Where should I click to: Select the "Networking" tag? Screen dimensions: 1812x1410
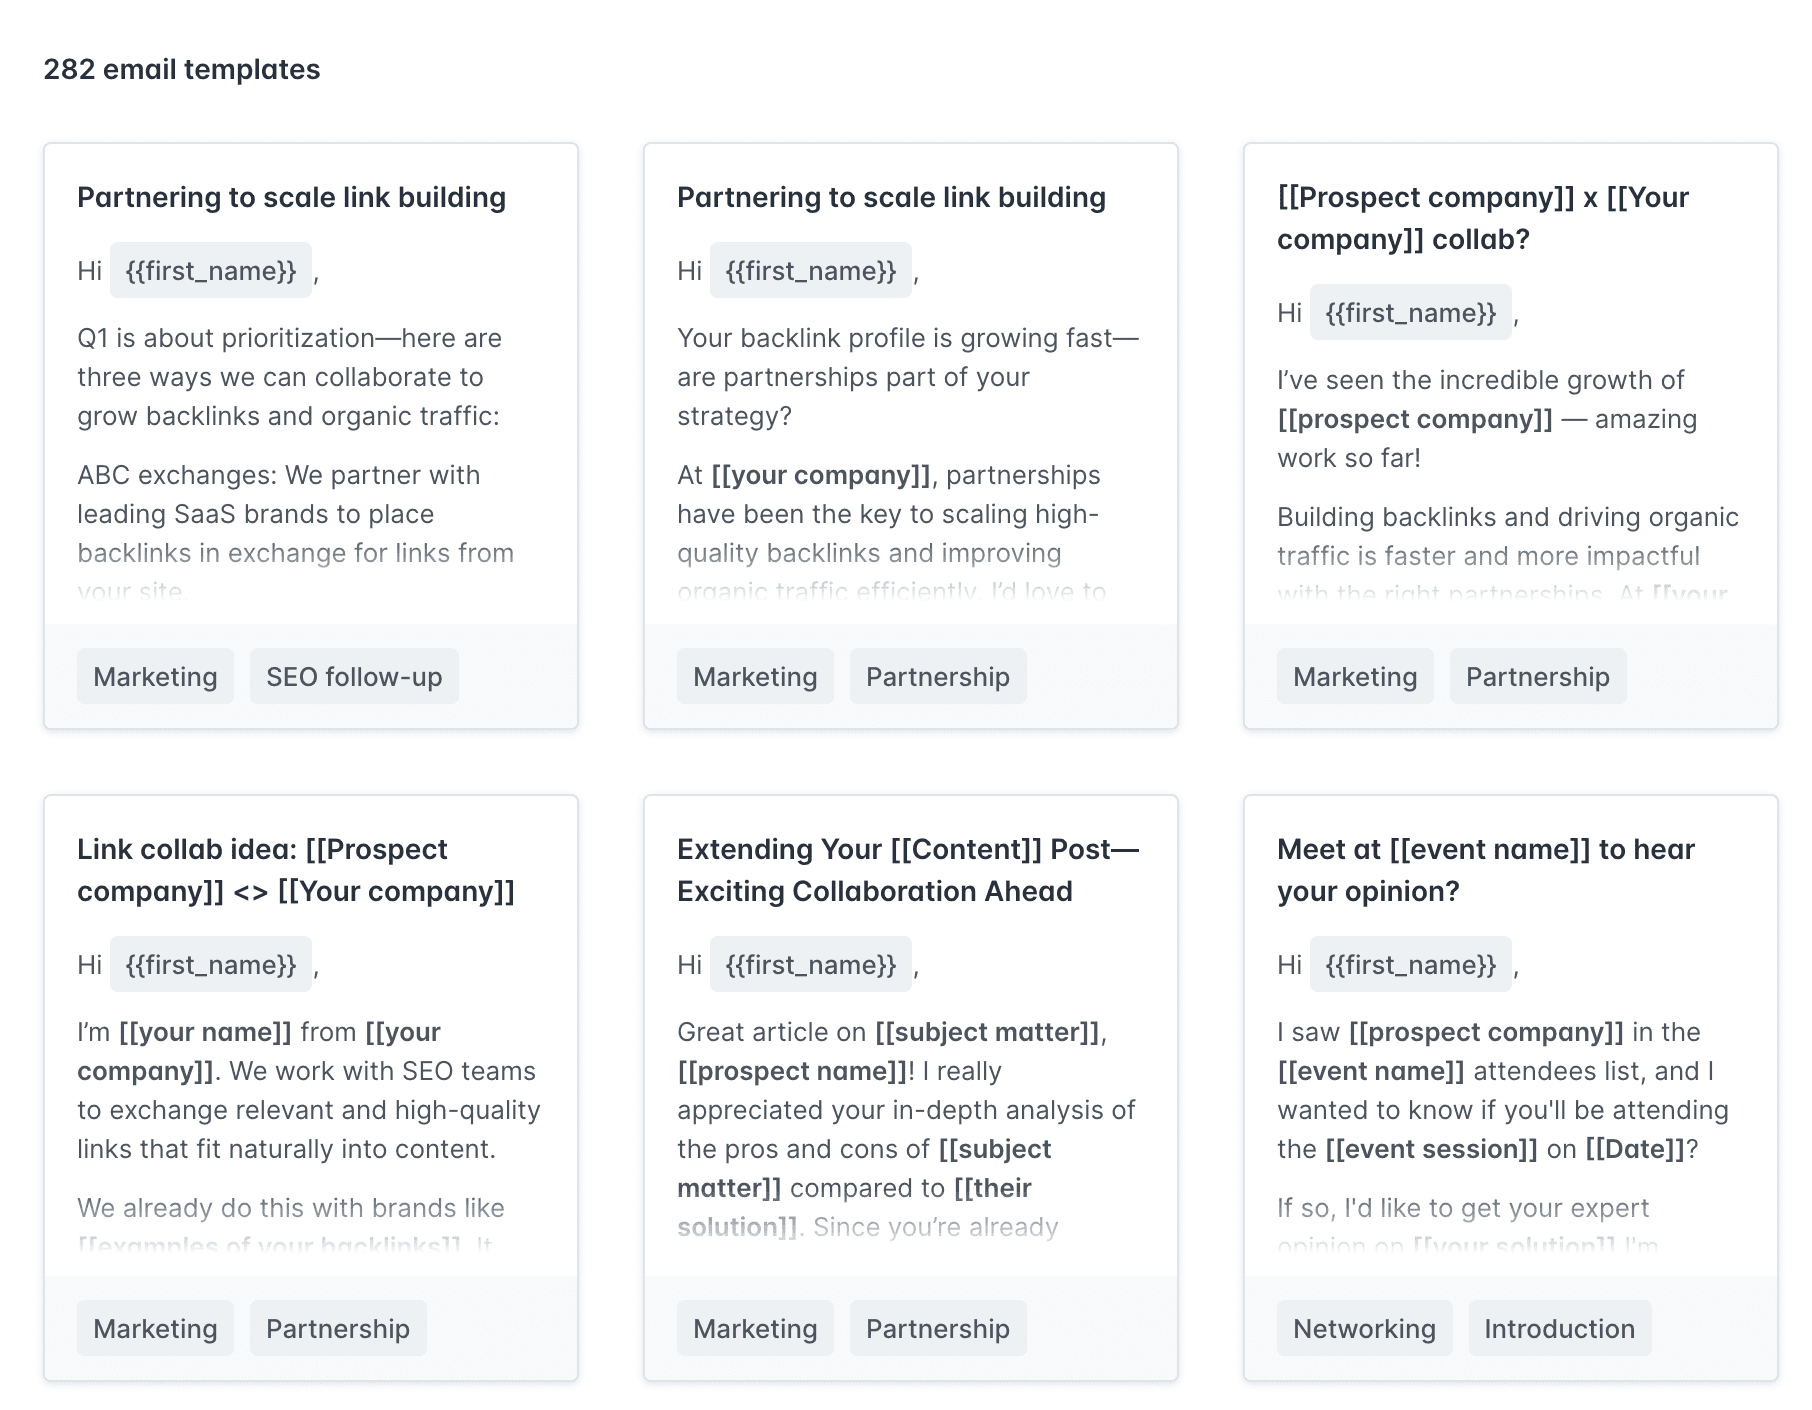point(1364,1329)
